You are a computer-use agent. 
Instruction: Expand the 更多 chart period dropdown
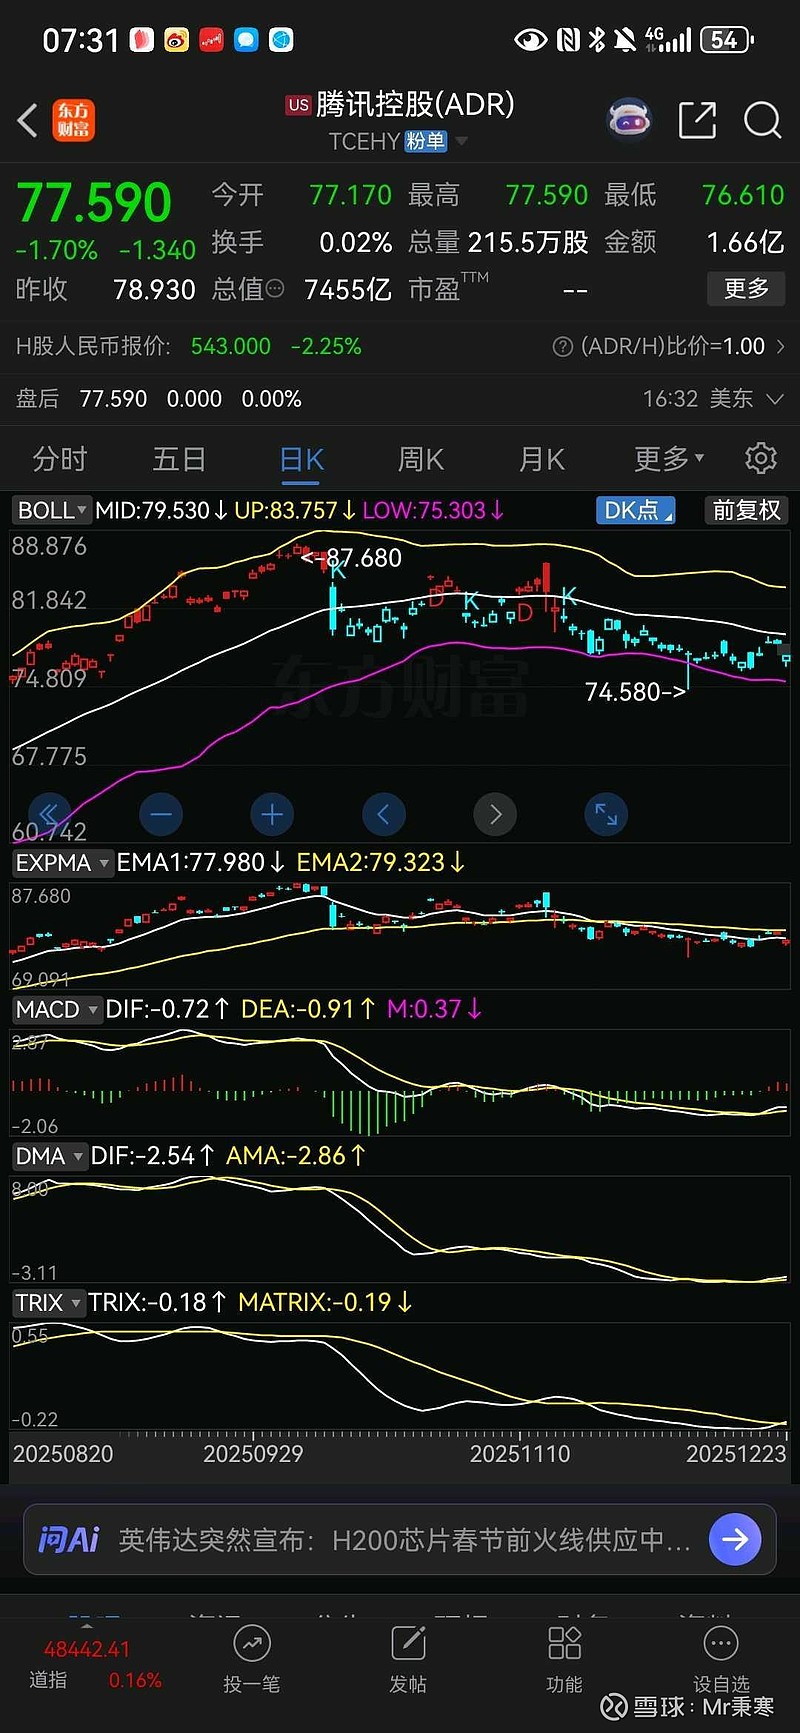(668, 459)
